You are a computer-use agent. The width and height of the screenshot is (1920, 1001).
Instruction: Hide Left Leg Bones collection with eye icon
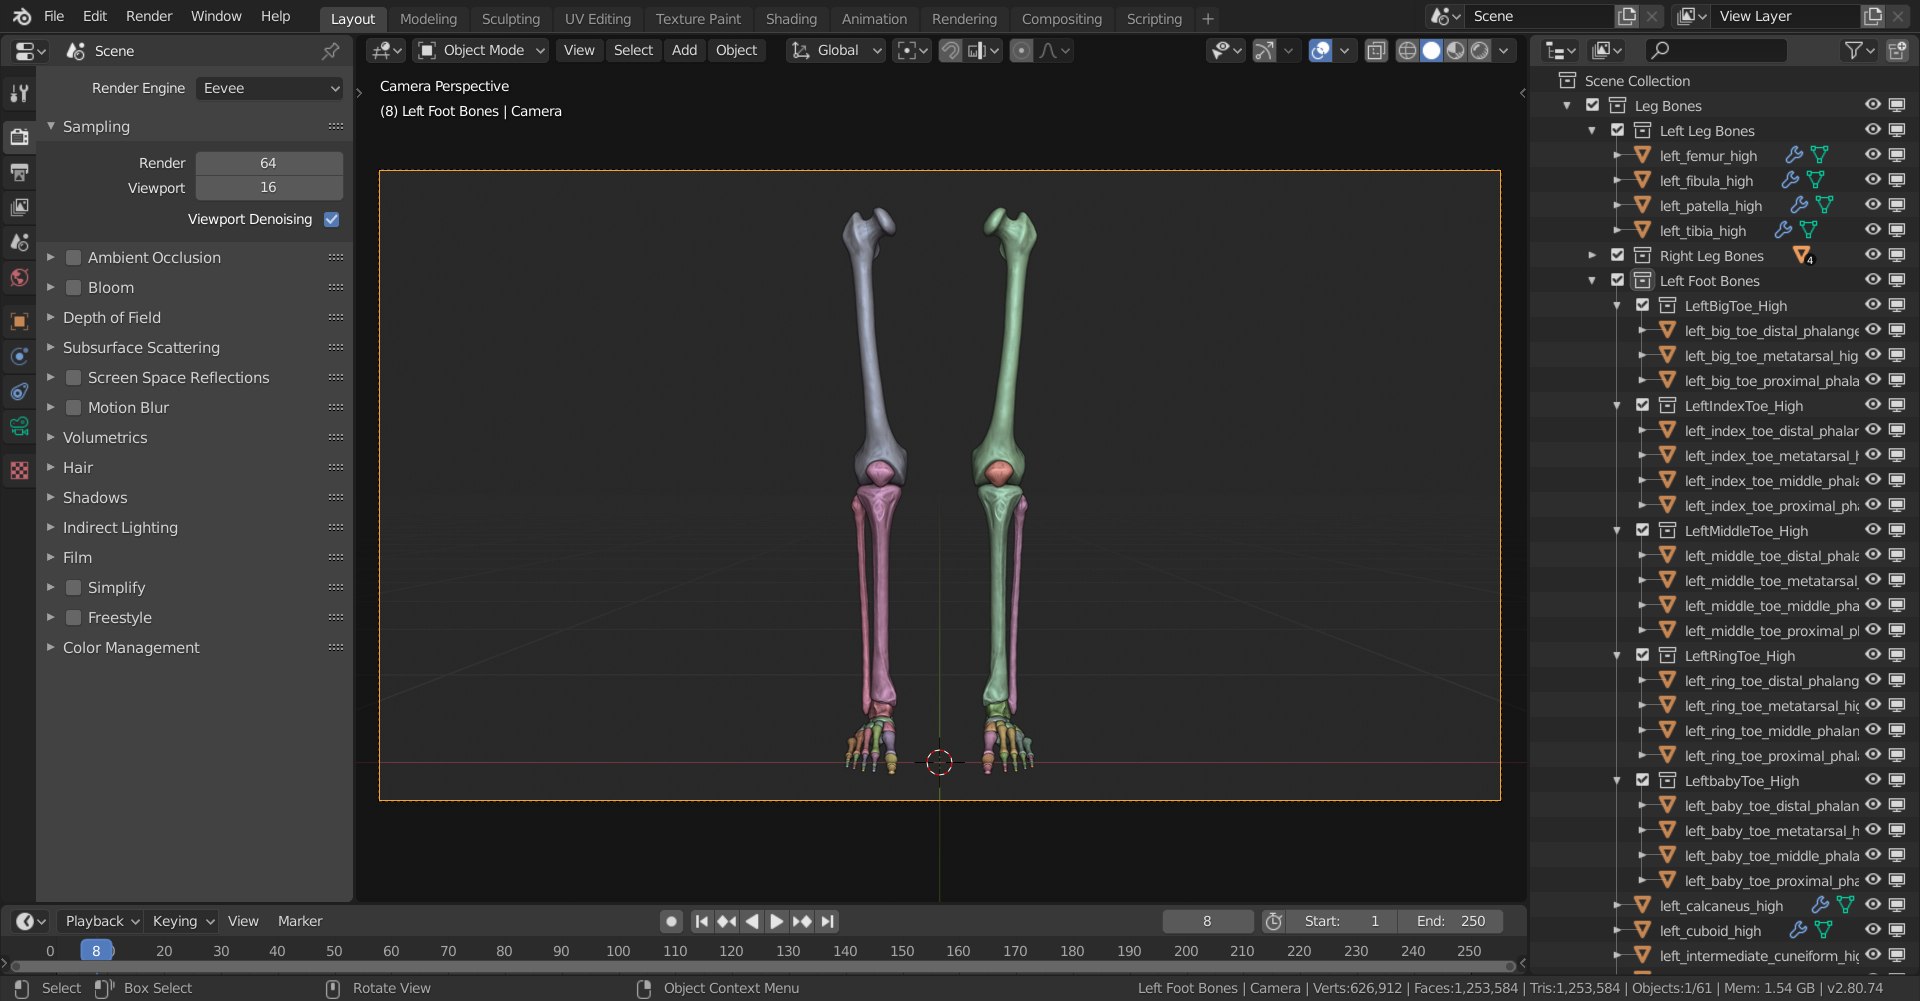(x=1873, y=130)
